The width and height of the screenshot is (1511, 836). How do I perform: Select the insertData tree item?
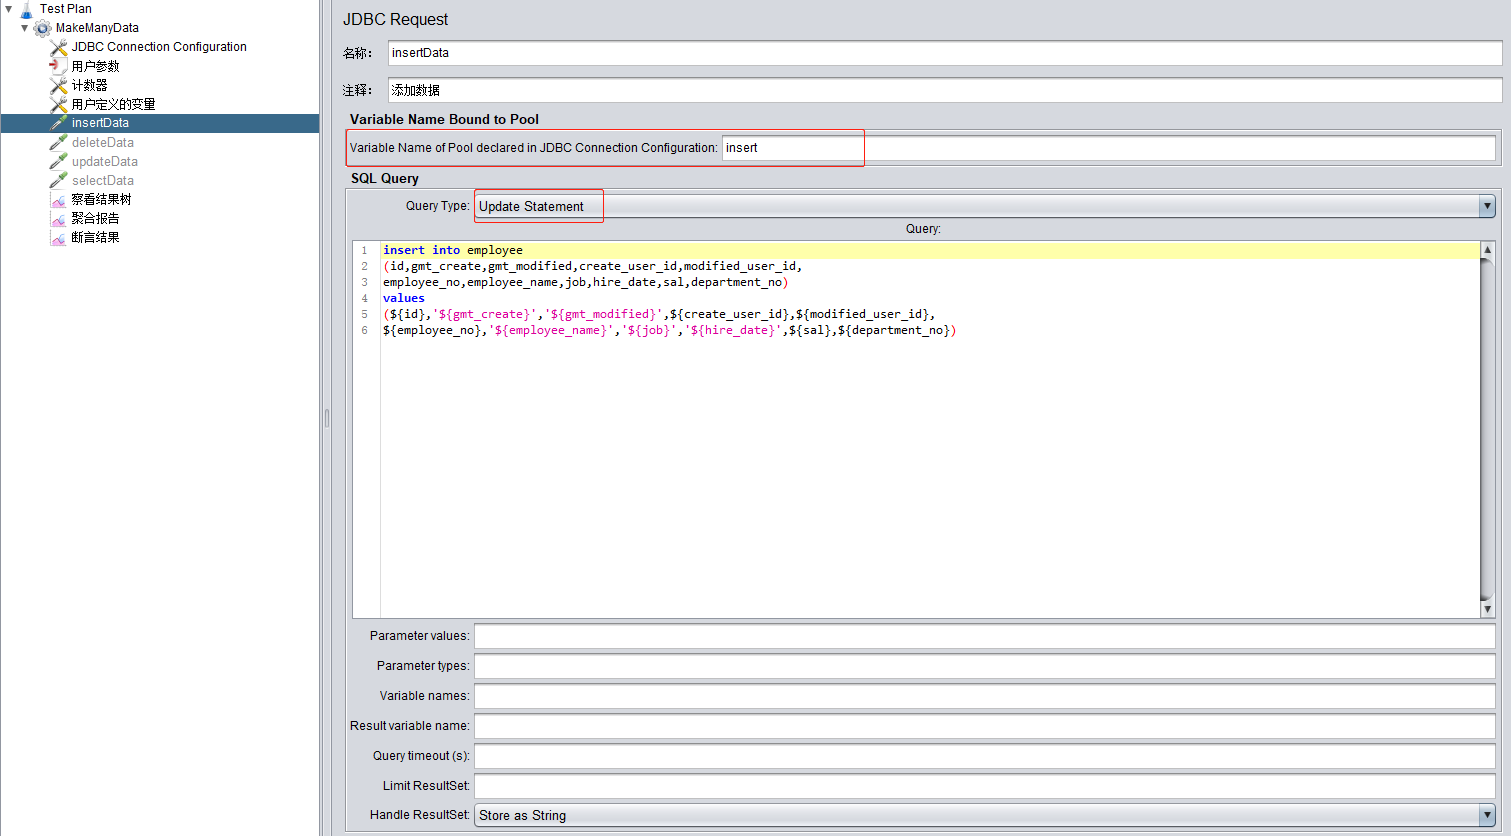[100, 123]
